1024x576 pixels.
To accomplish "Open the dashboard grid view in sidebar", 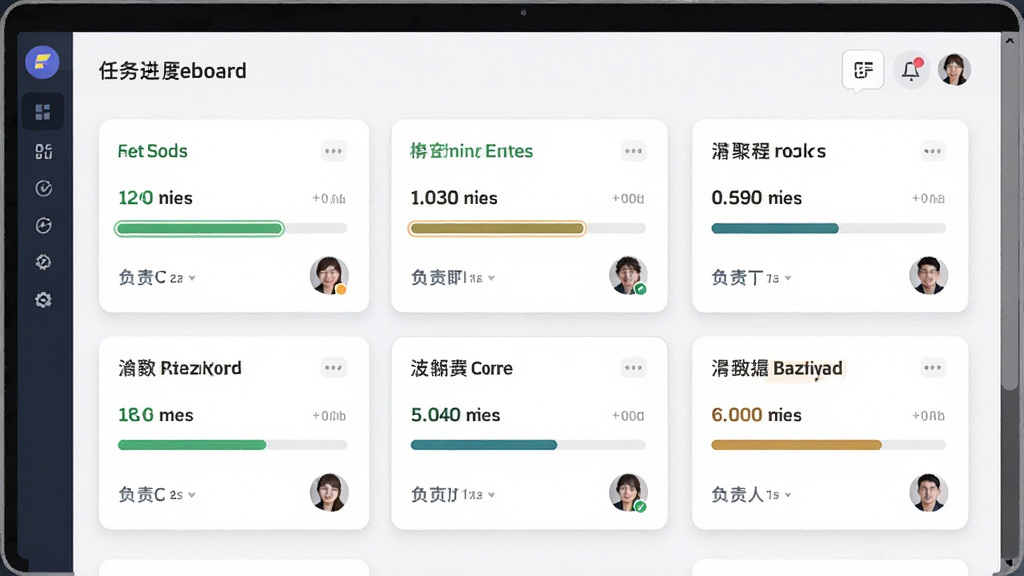I will pos(43,112).
